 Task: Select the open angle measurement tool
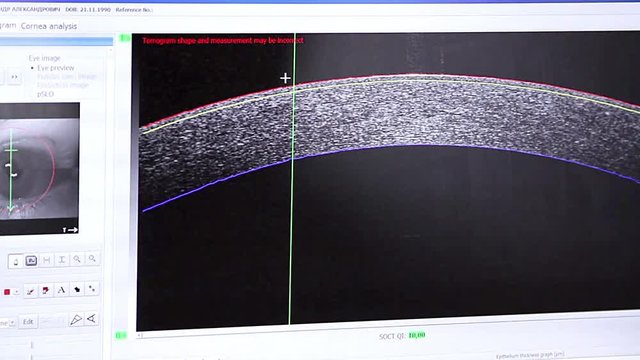91,319
